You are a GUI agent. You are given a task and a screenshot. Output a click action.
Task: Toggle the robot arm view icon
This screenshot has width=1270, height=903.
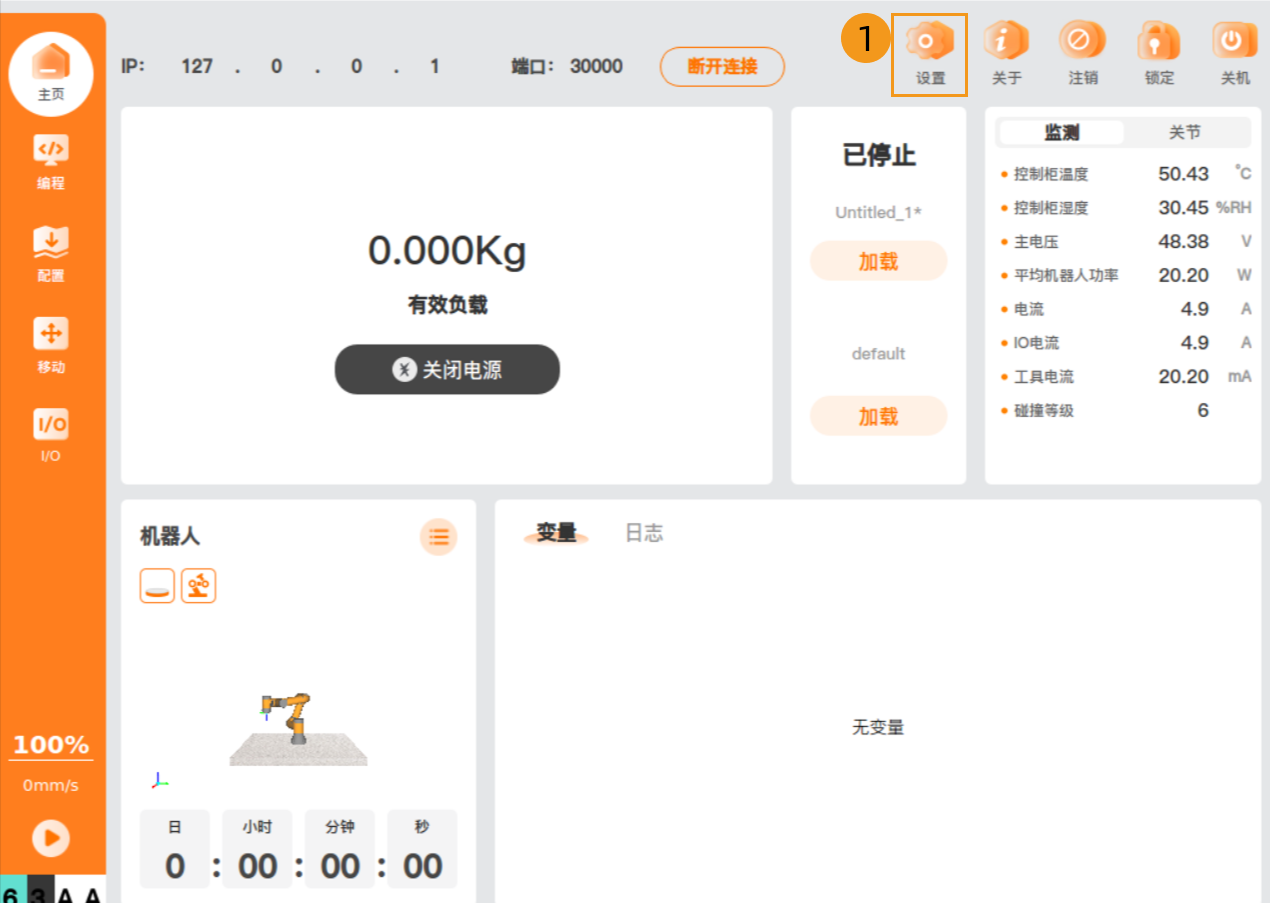[198, 586]
